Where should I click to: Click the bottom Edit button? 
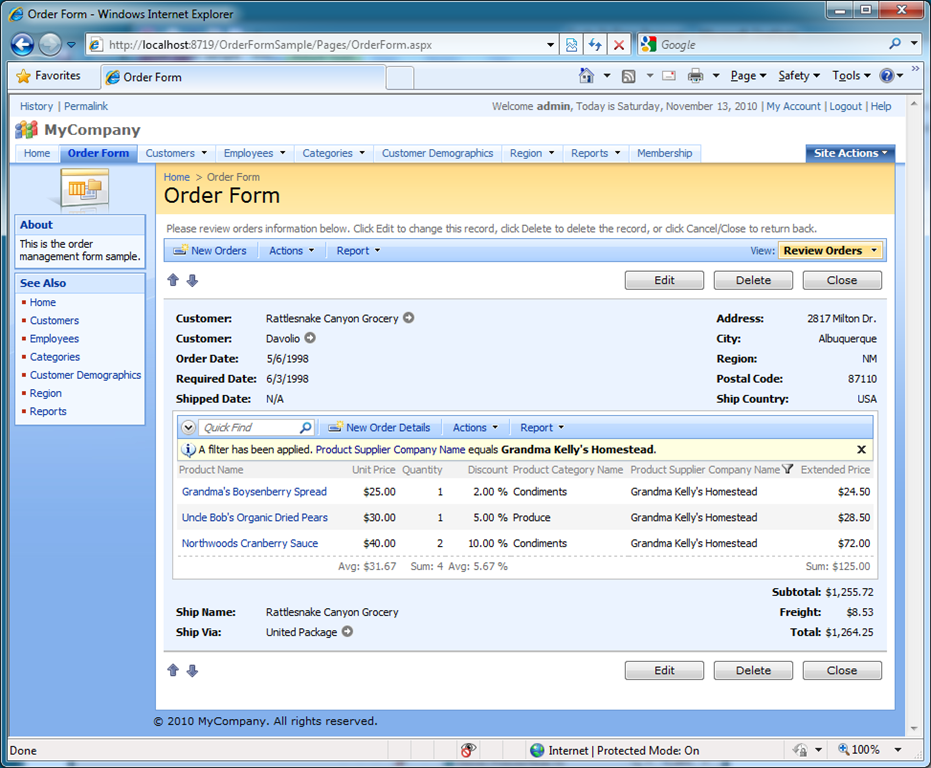664,671
